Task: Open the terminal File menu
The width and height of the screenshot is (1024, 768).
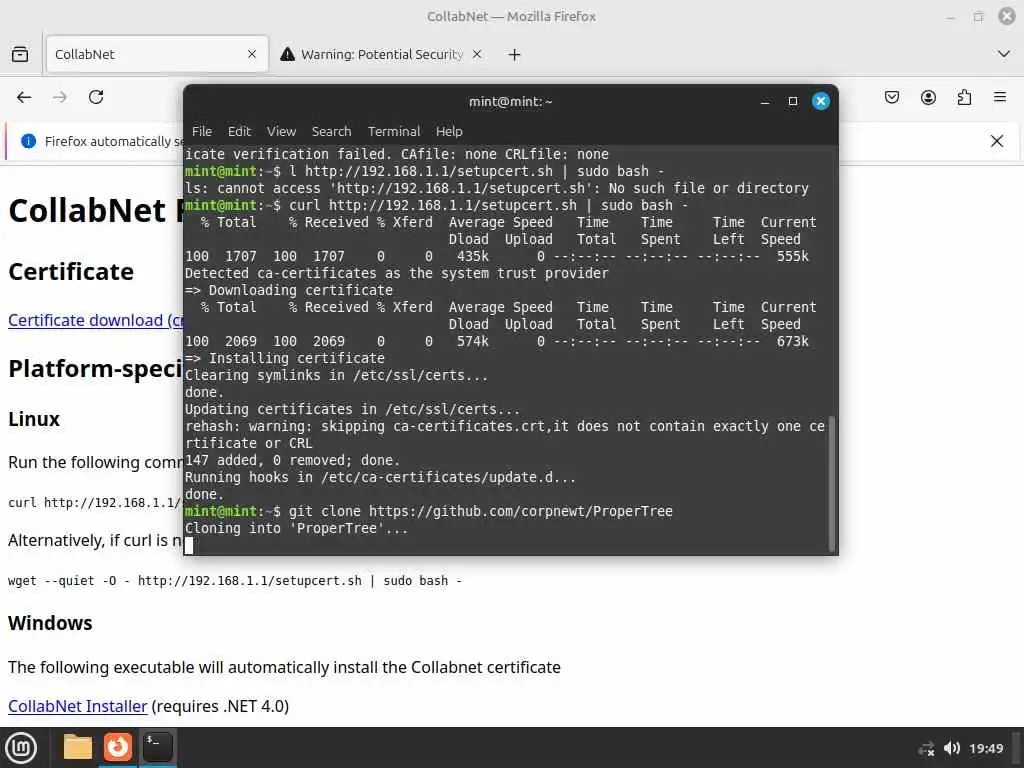Action: (x=202, y=131)
